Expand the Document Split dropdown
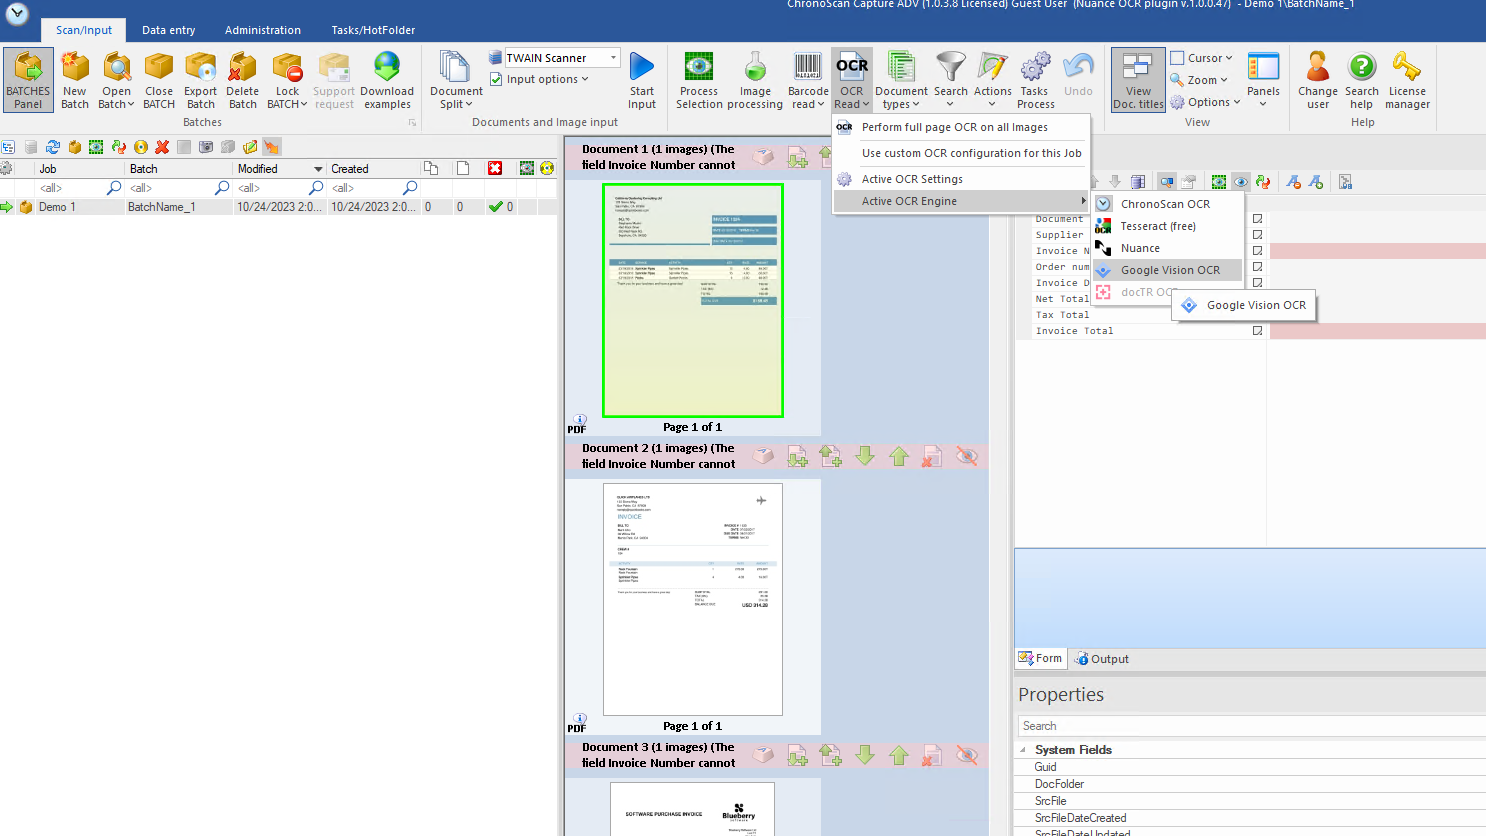The width and height of the screenshot is (1486, 836). pos(456,104)
